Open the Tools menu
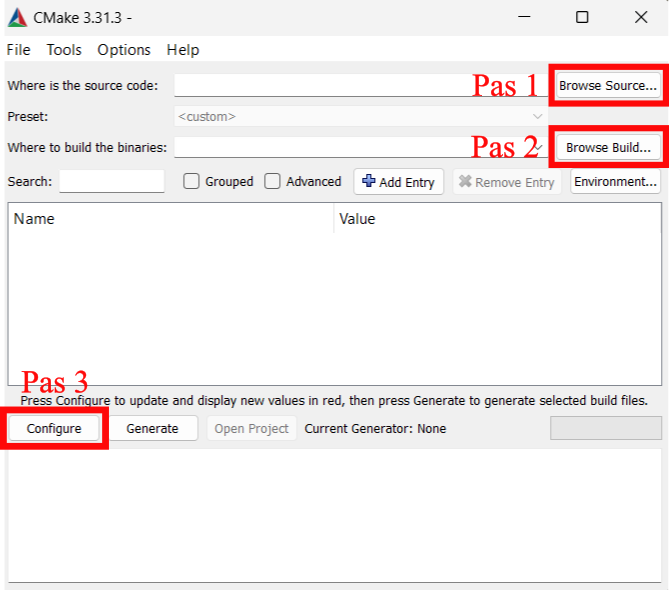This screenshot has height=590, width=669. coord(64,50)
